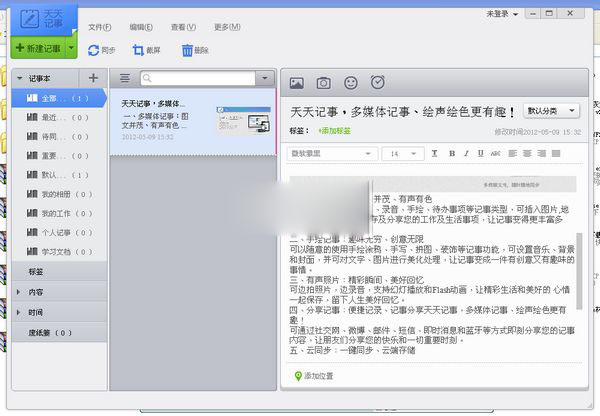Screen dimensions: 600x416
Task: Add a notebook with the plus icon
Action: point(93,77)
